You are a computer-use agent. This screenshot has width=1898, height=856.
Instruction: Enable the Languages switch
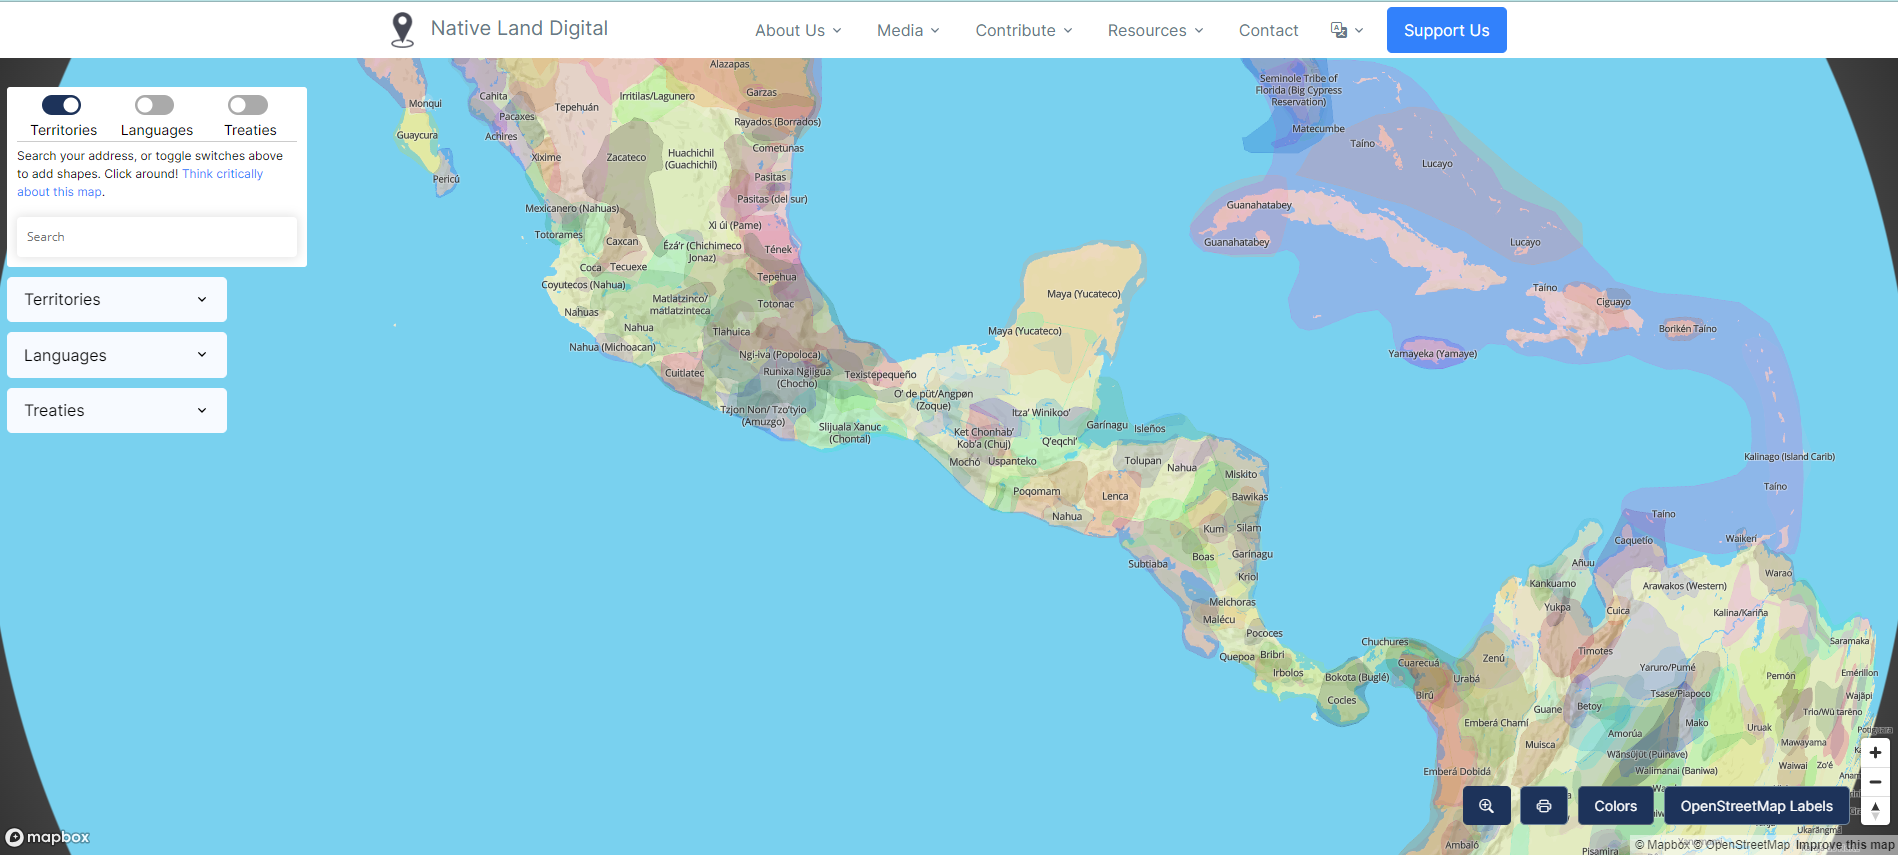coord(155,105)
